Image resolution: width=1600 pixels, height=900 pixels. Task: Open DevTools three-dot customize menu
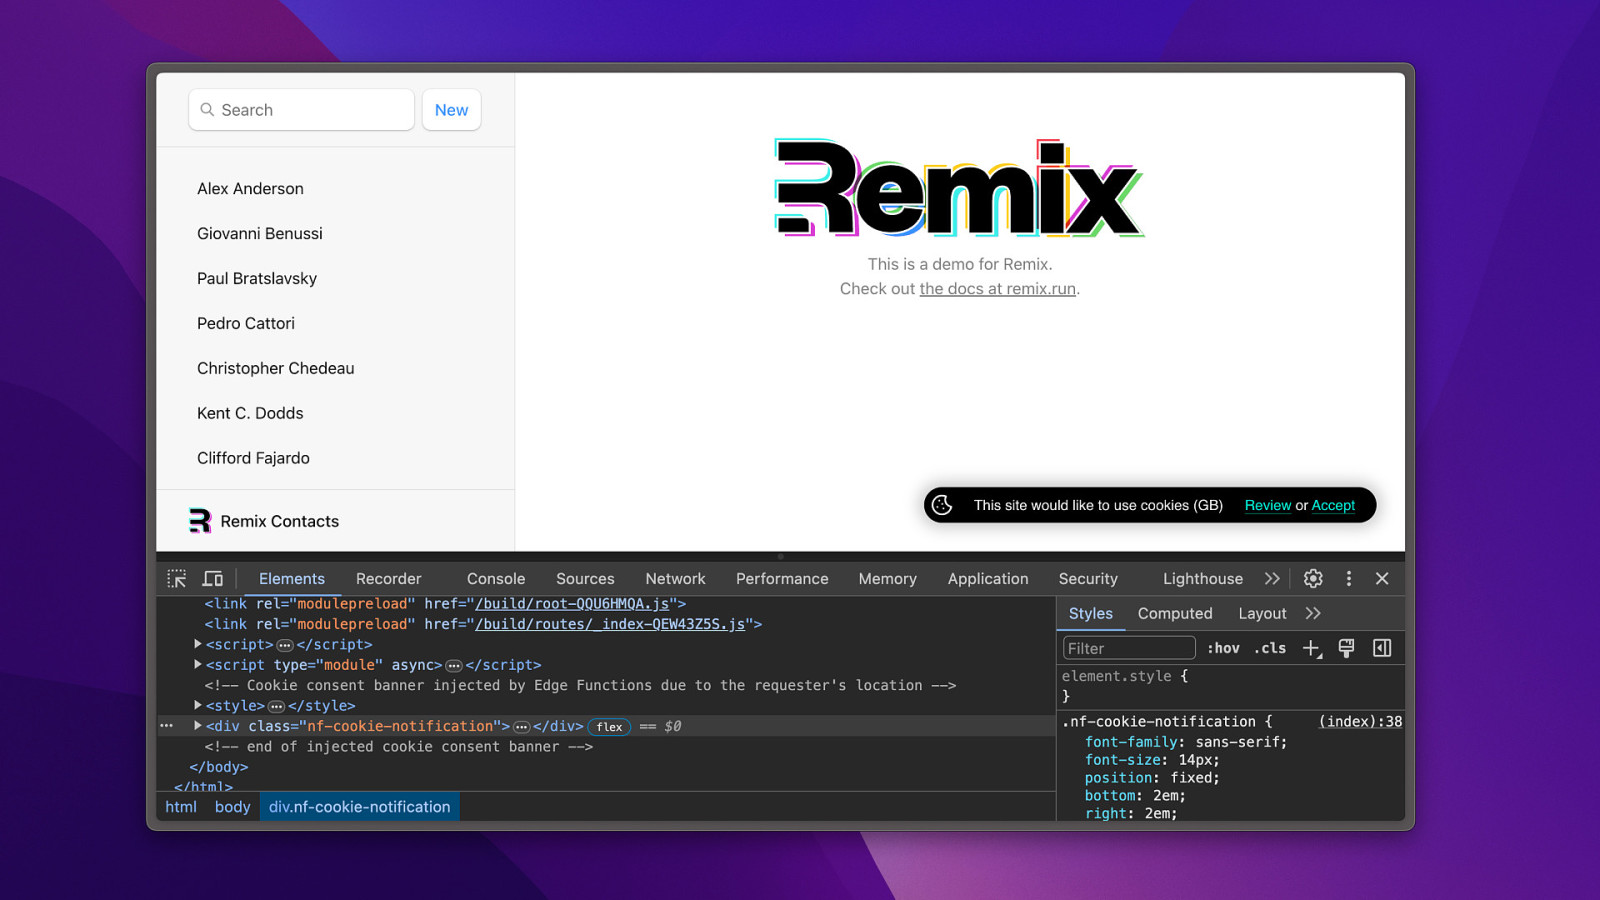[1348, 578]
